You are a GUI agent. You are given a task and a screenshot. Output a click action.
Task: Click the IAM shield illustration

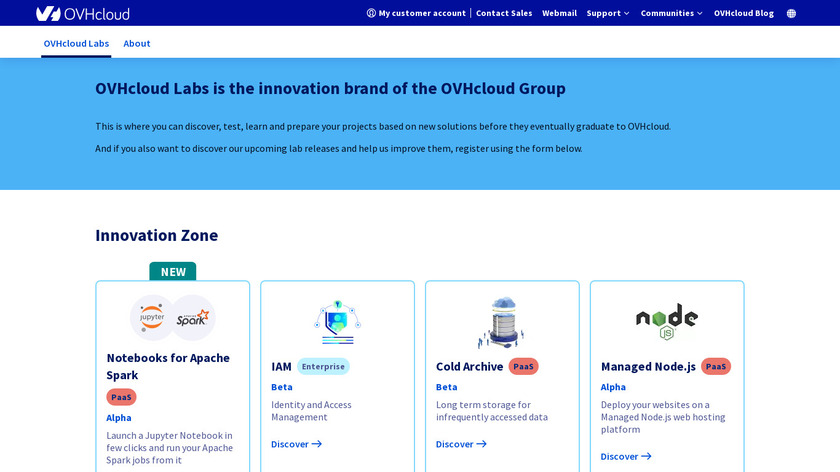click(338, 322)
